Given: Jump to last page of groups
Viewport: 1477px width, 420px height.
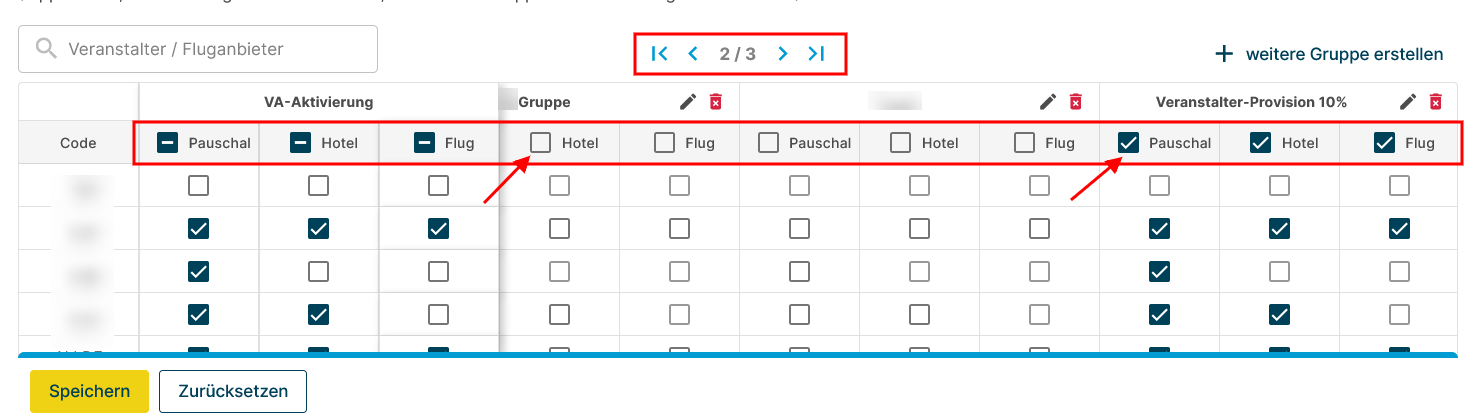Looking at the screenshot, I should pyautogui.click(x=816, y=54).
